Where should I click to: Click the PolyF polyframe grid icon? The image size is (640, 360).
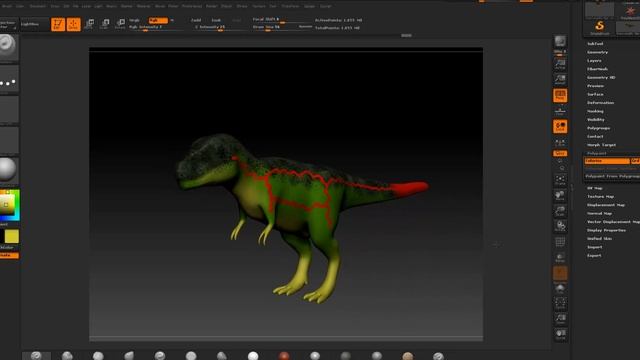click(560, 242)
